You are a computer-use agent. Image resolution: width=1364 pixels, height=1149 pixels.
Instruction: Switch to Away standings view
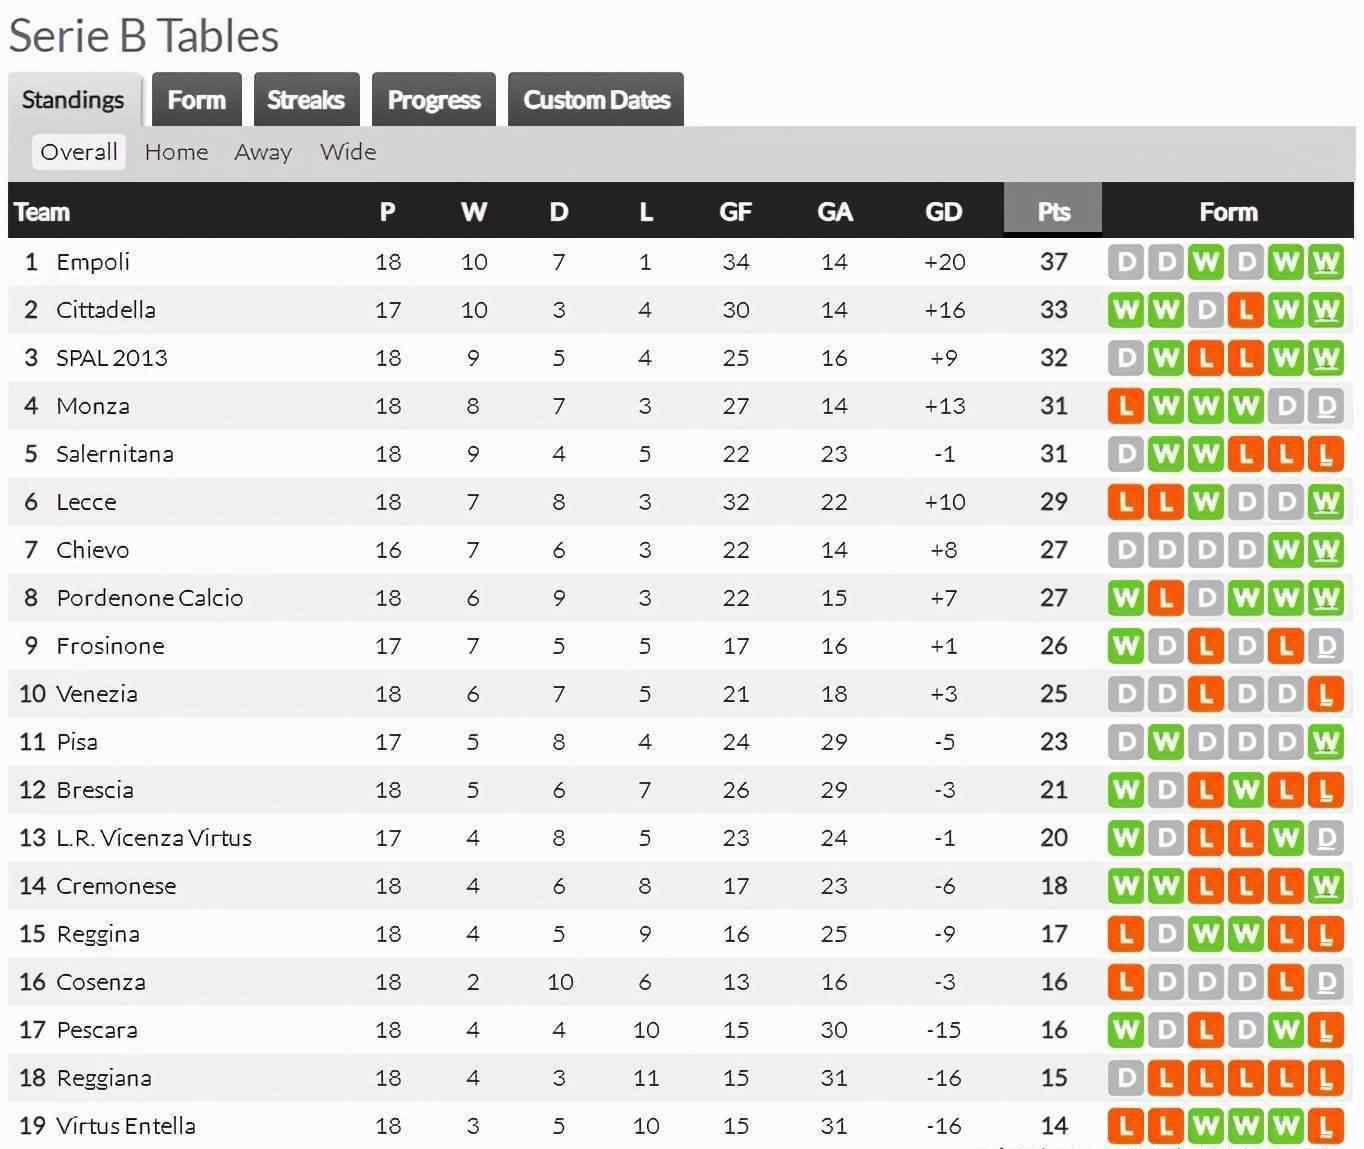[263, 152]
